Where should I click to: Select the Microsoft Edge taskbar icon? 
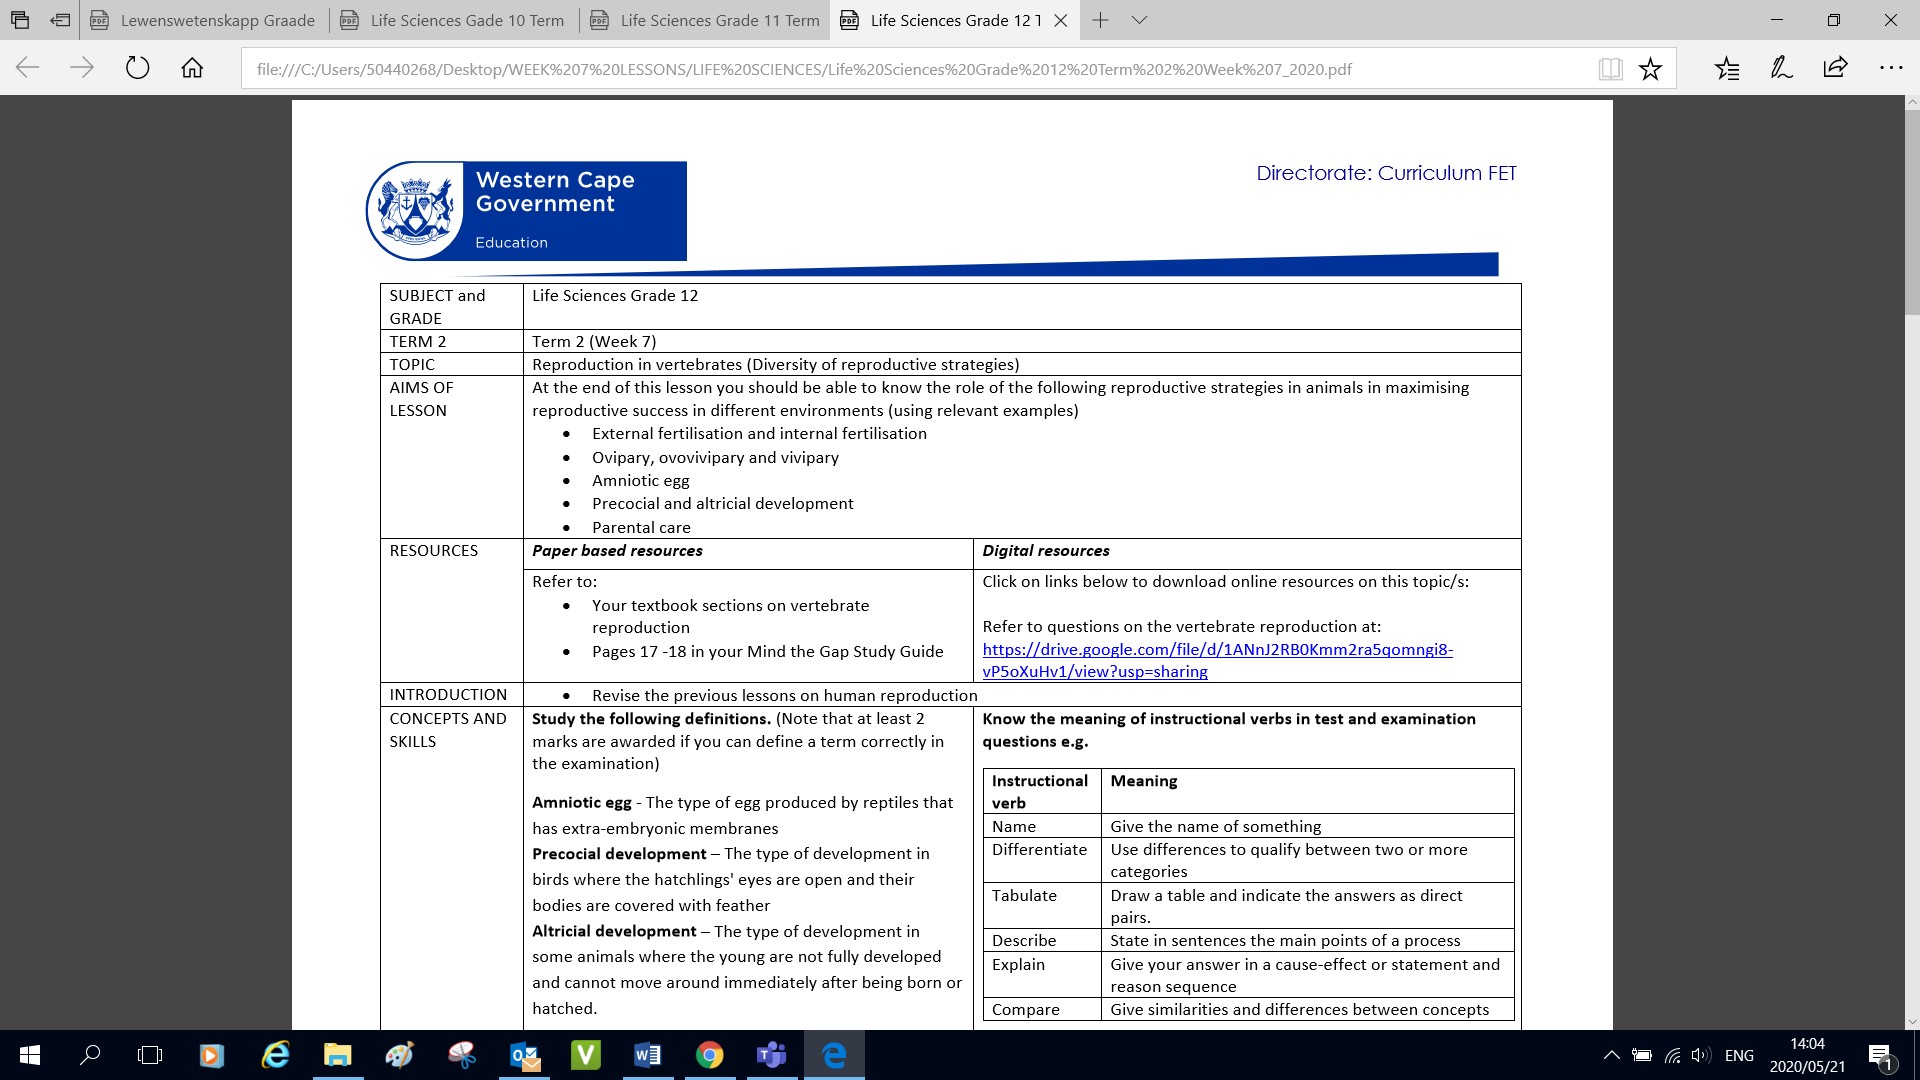tap(834, 1055)
